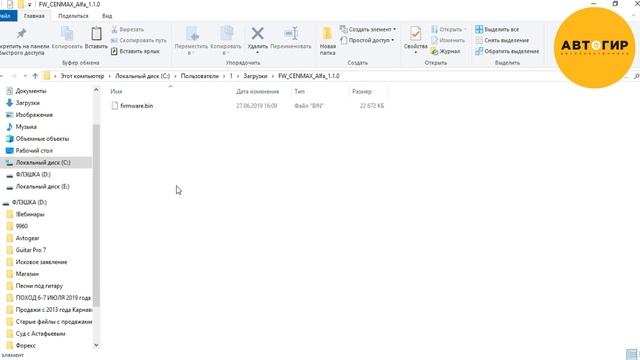Viewport: 640px width, 360px height.
Task: Open the Avtogear folder
Action: 27,238
